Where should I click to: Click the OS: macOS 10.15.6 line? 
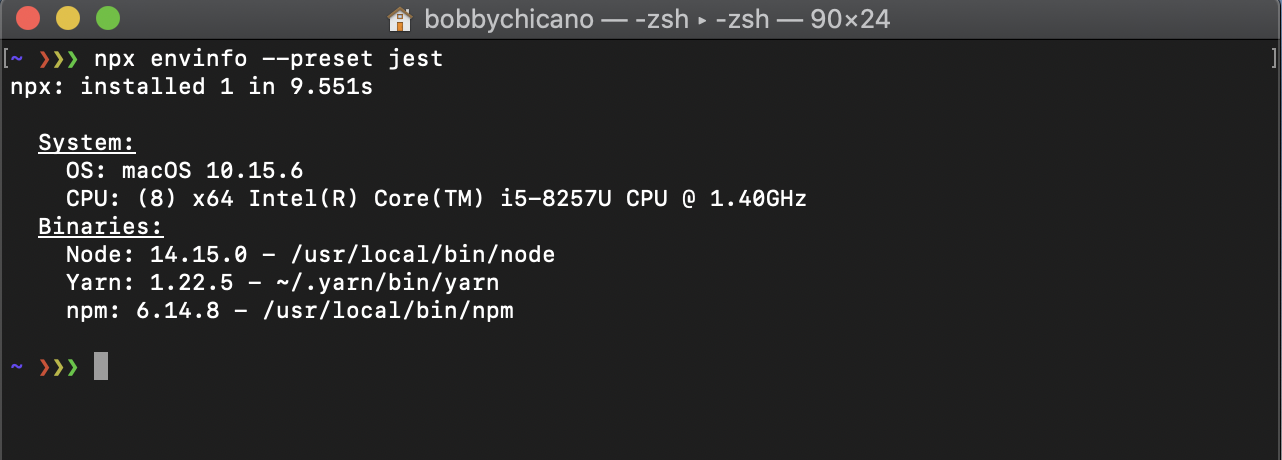(185, 171)
